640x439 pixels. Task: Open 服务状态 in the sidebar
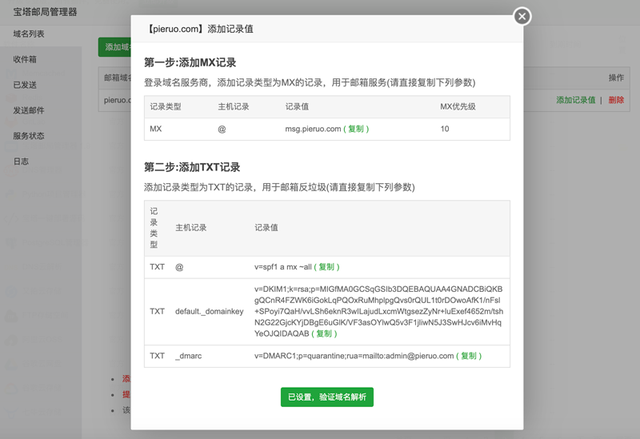pos(29,136)
